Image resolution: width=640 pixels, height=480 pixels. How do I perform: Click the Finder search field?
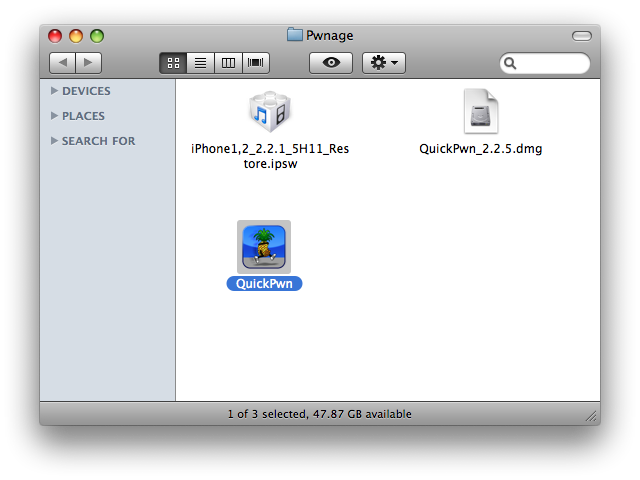(545, 63)
